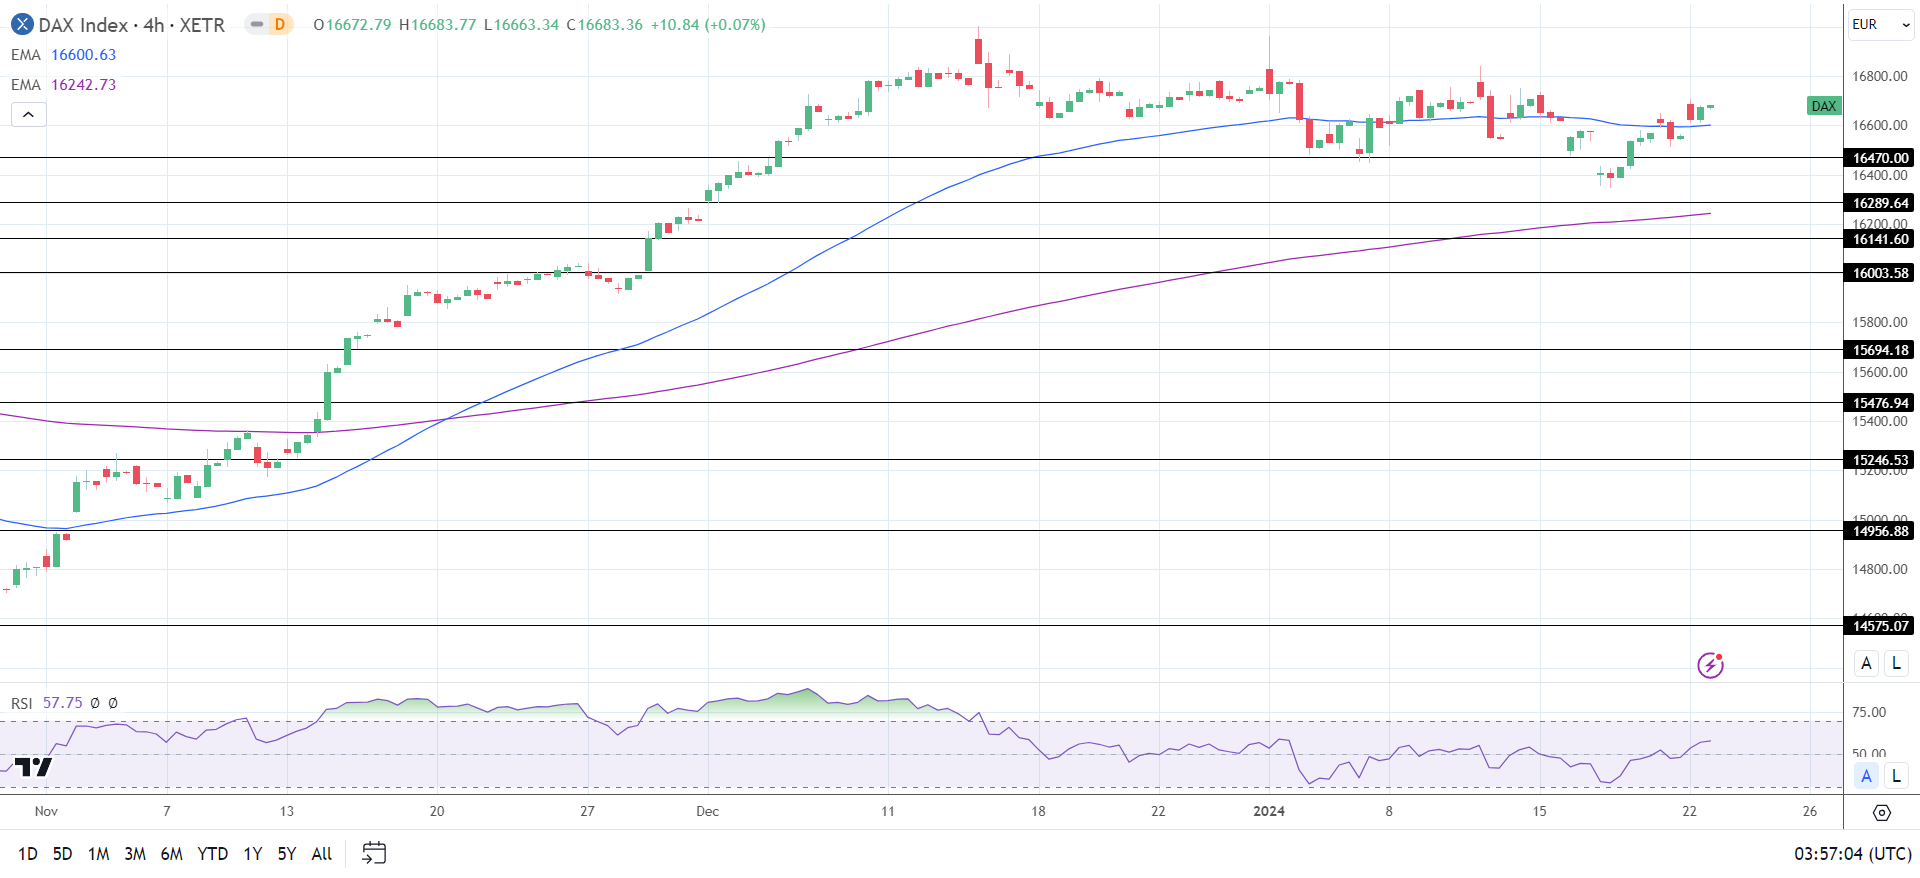Select the RSI 57.75 indicator legend
Image resolution: width=1920 pixels, height=878 pixels.
[47, 703]
